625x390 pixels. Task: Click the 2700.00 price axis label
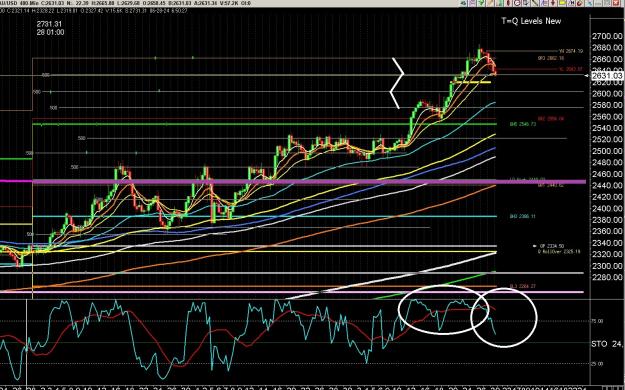point(607,36)
